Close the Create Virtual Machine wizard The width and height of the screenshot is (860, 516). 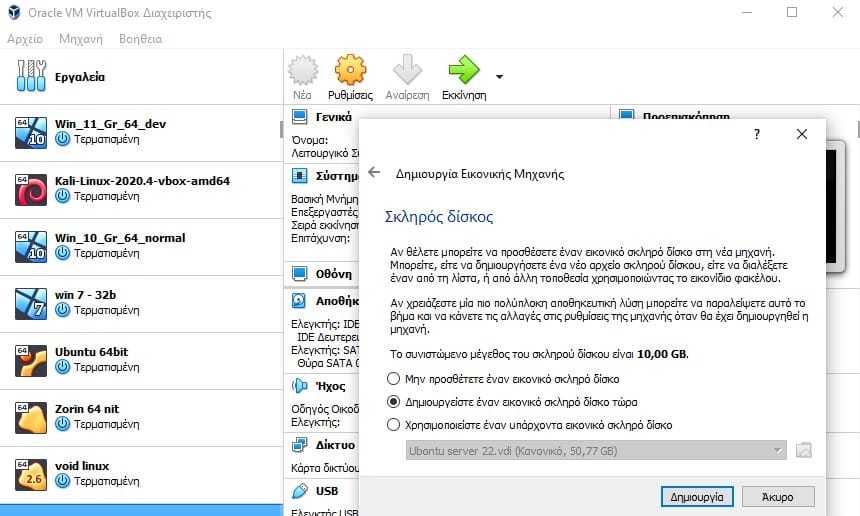click(x=802, y=134)
